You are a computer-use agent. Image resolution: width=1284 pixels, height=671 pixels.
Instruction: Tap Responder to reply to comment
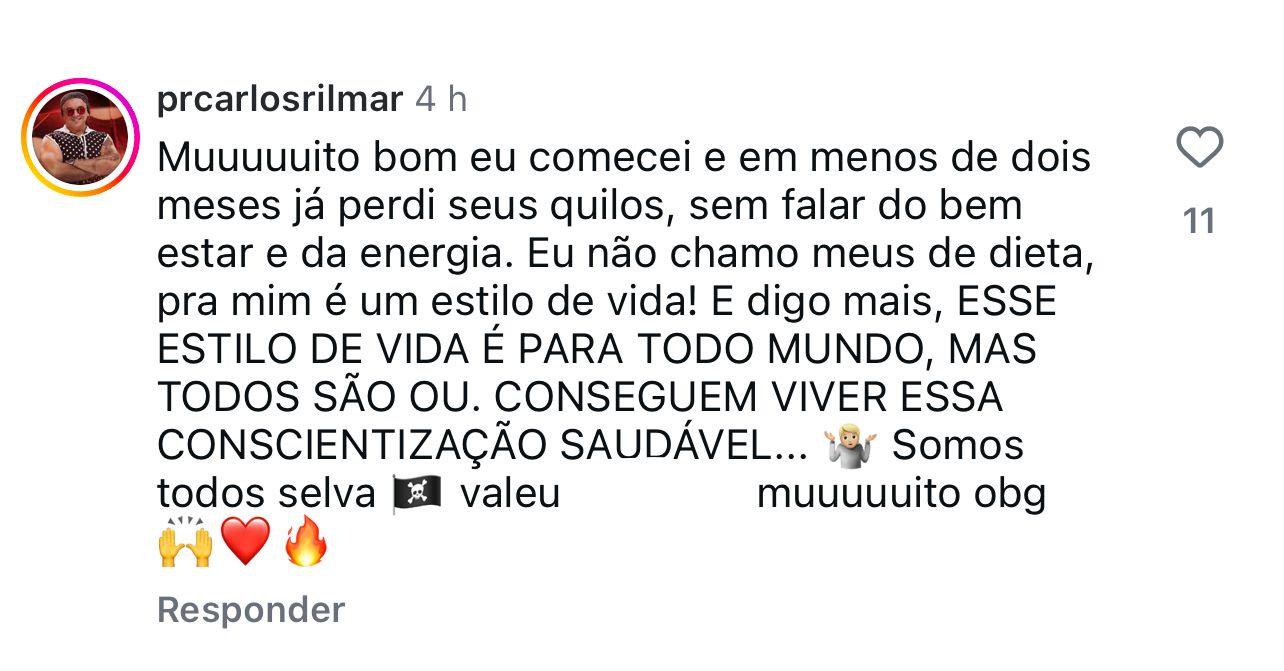pyautogui.click(x=251, y=609)
